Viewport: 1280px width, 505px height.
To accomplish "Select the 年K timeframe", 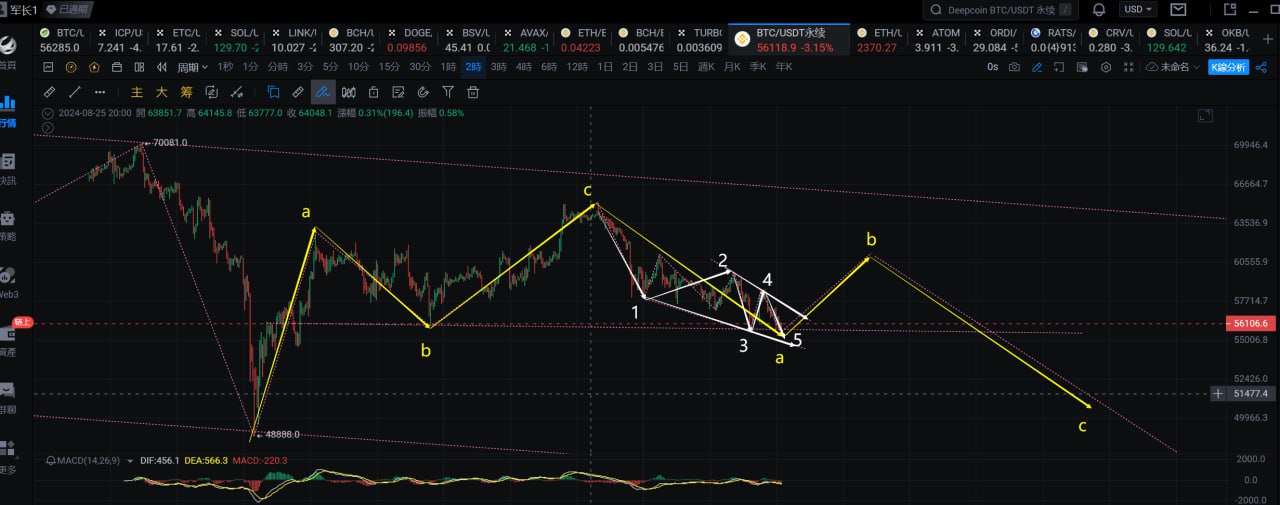I will [783, 67].
